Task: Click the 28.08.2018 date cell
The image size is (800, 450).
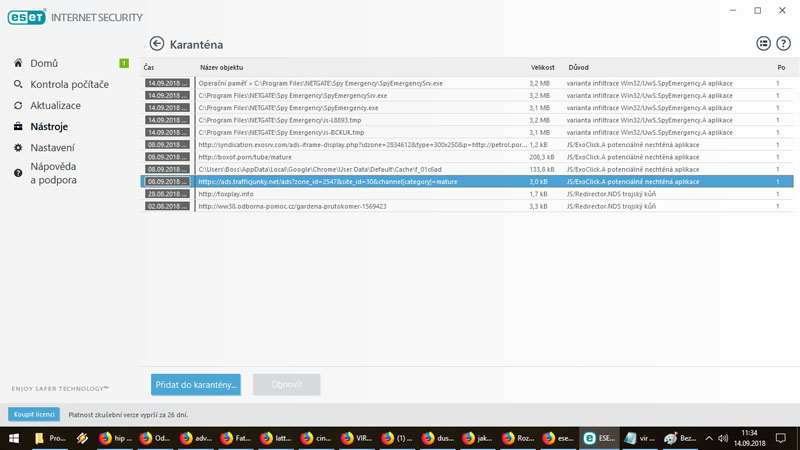Action: (167, 194)
